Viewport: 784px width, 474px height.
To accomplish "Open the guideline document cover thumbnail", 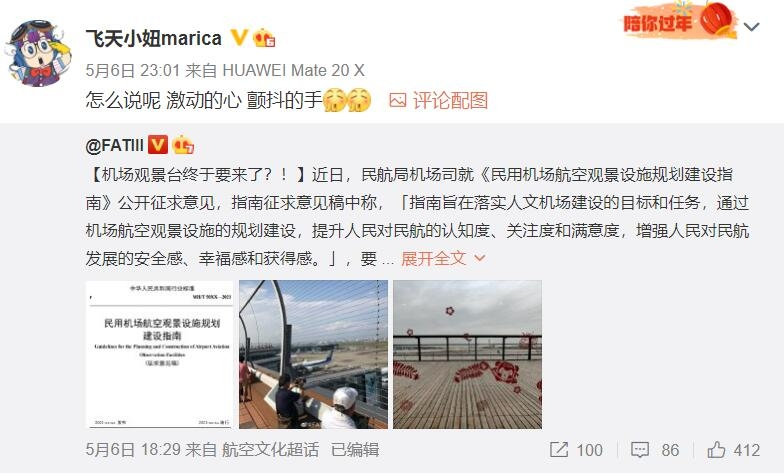I will 160,354.
